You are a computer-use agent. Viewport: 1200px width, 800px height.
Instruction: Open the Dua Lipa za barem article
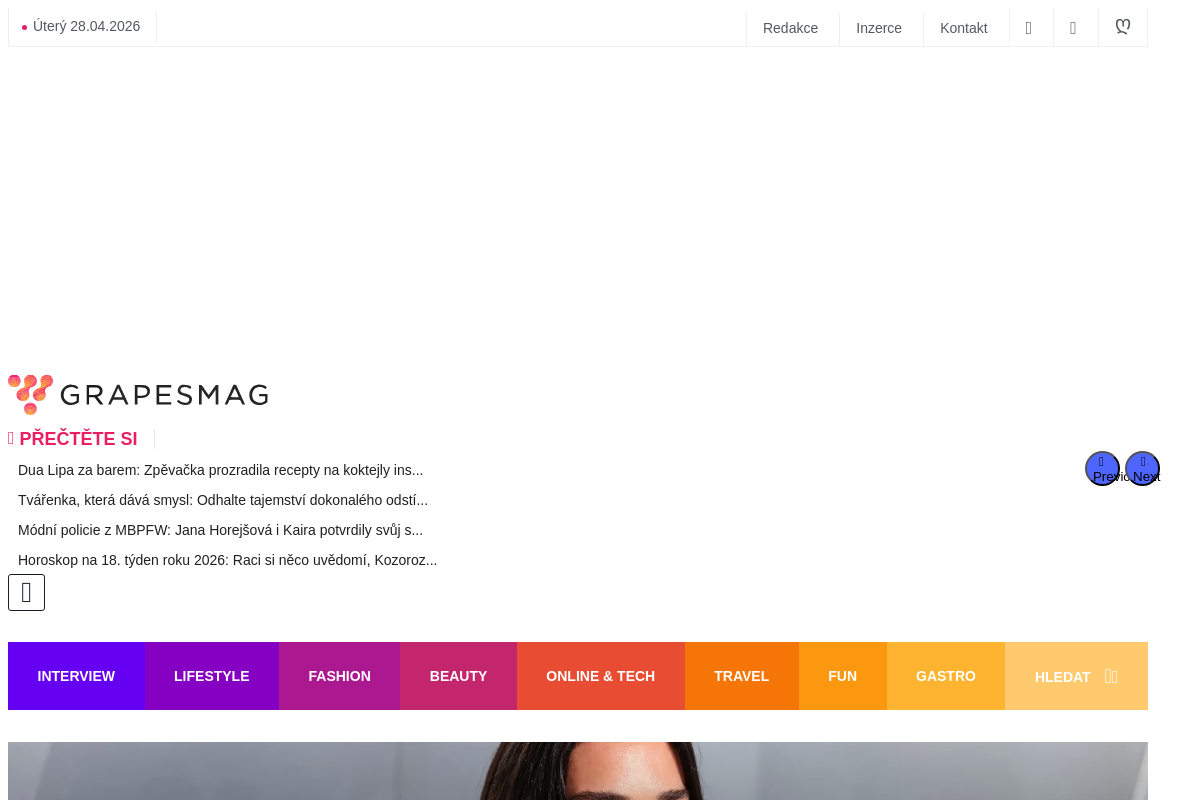[221, 470]
